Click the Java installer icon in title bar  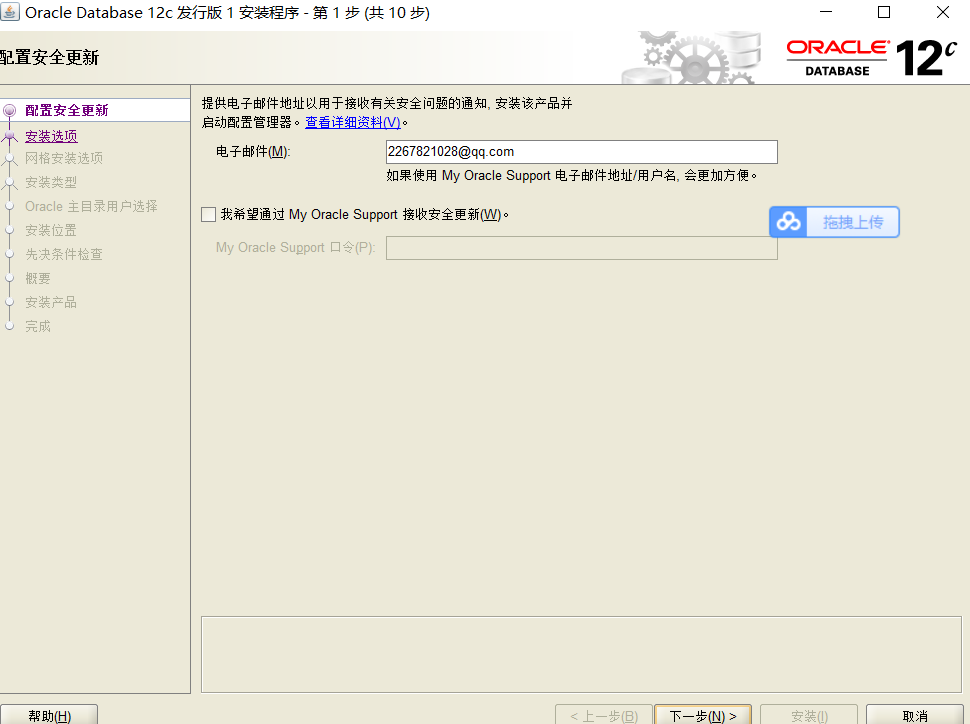9,12
